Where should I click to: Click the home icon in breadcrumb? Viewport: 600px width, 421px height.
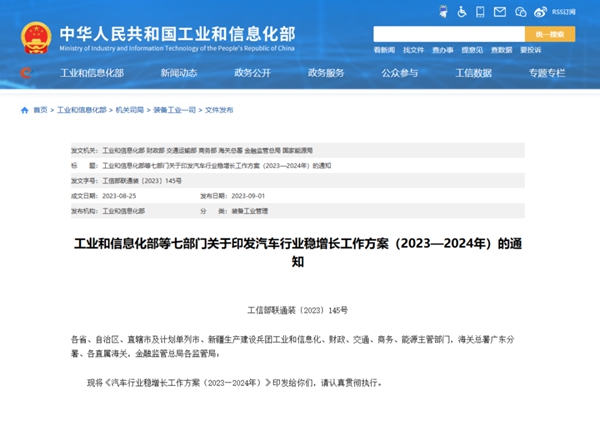coord(25,110)
